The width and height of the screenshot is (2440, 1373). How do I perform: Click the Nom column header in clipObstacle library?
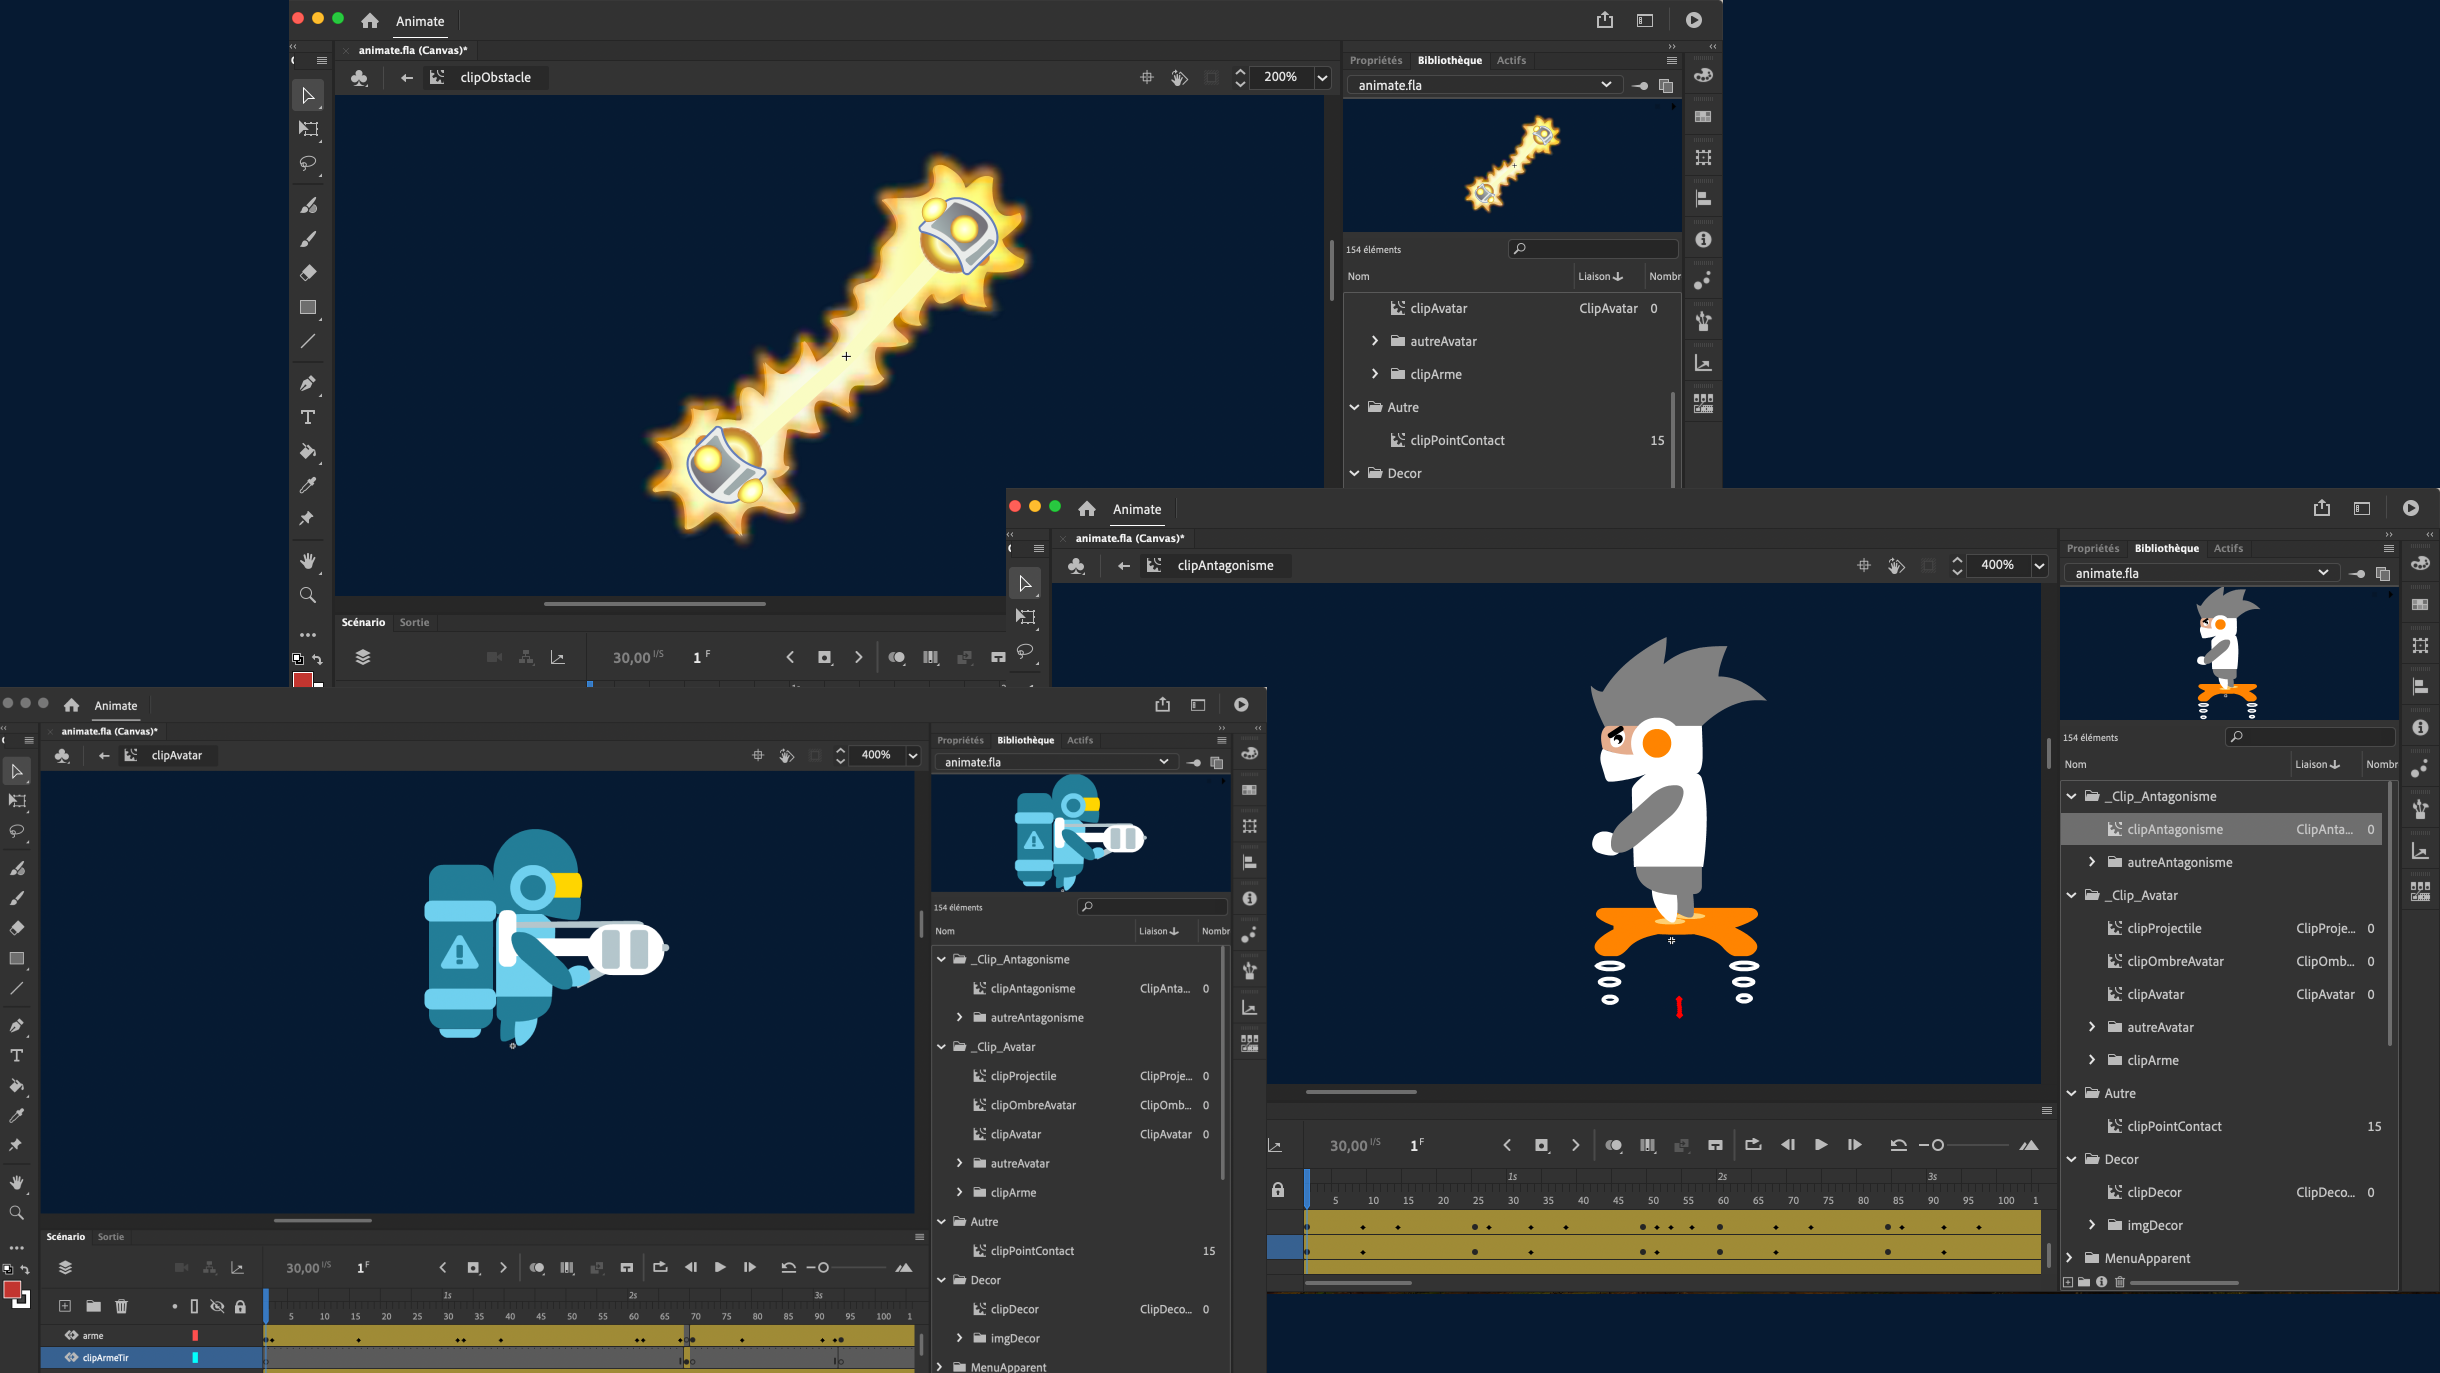1358,276
